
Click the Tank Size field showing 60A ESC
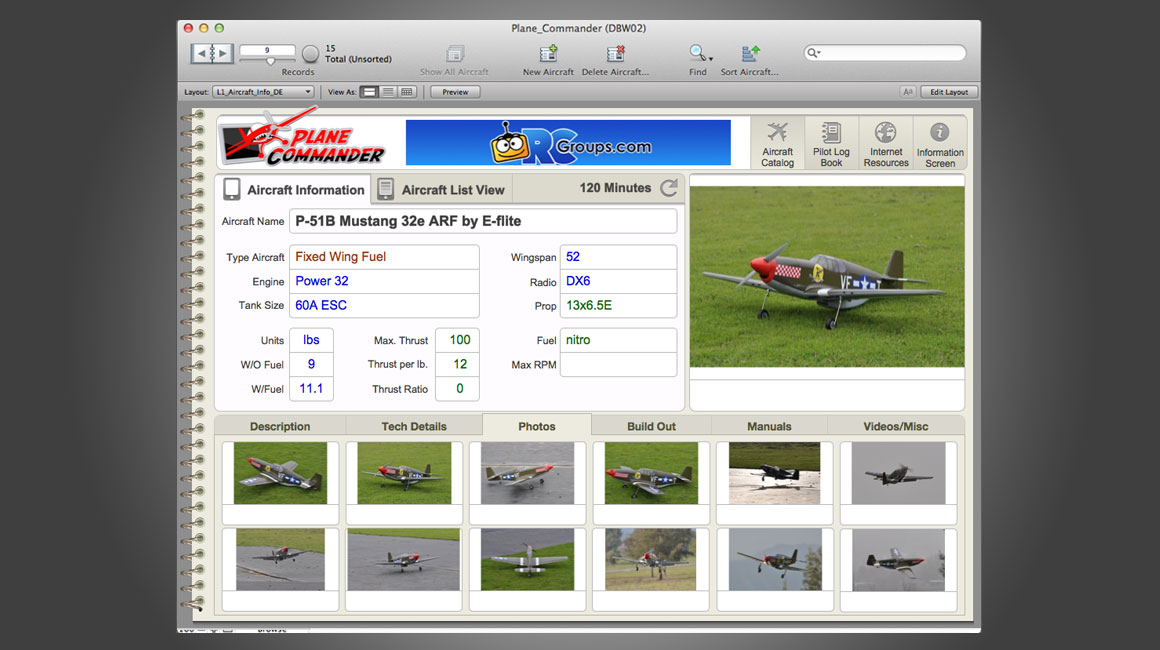coord(384,305)
